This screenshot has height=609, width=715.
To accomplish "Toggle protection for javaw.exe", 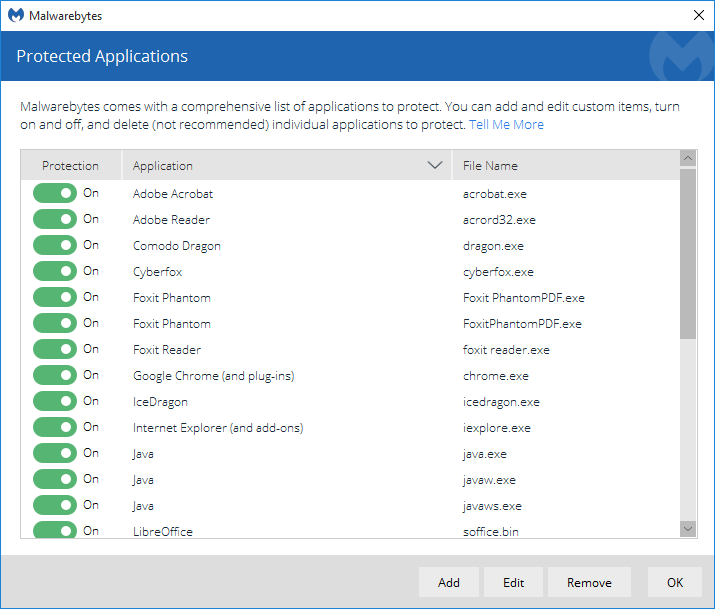I will [x=55, y=479].
